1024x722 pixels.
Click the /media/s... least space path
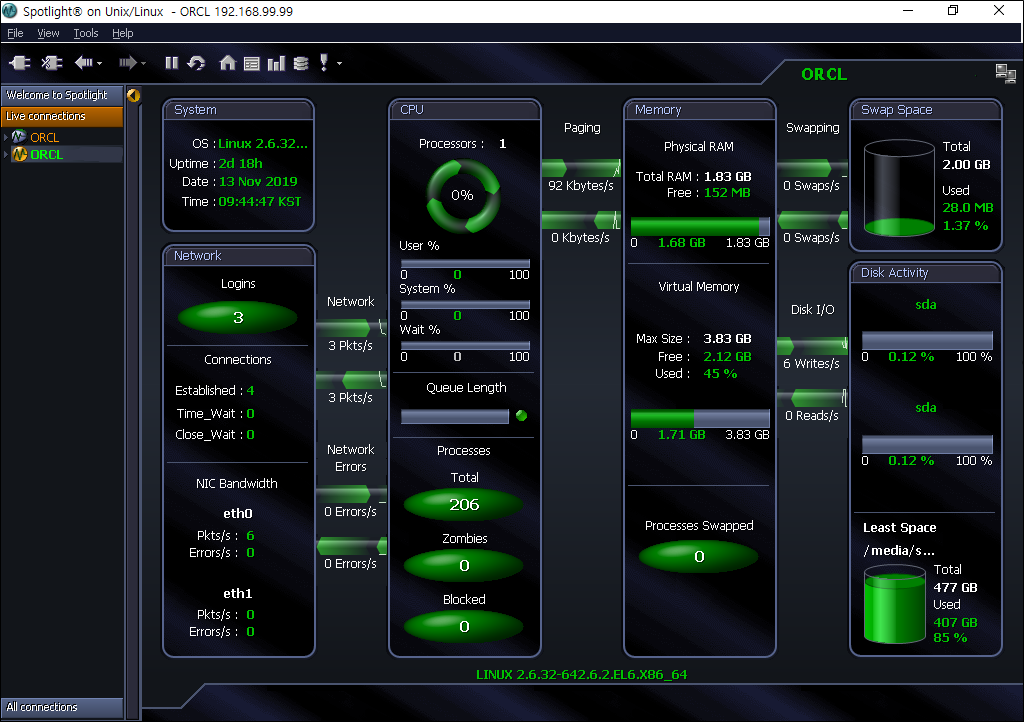tap(899, 551)
